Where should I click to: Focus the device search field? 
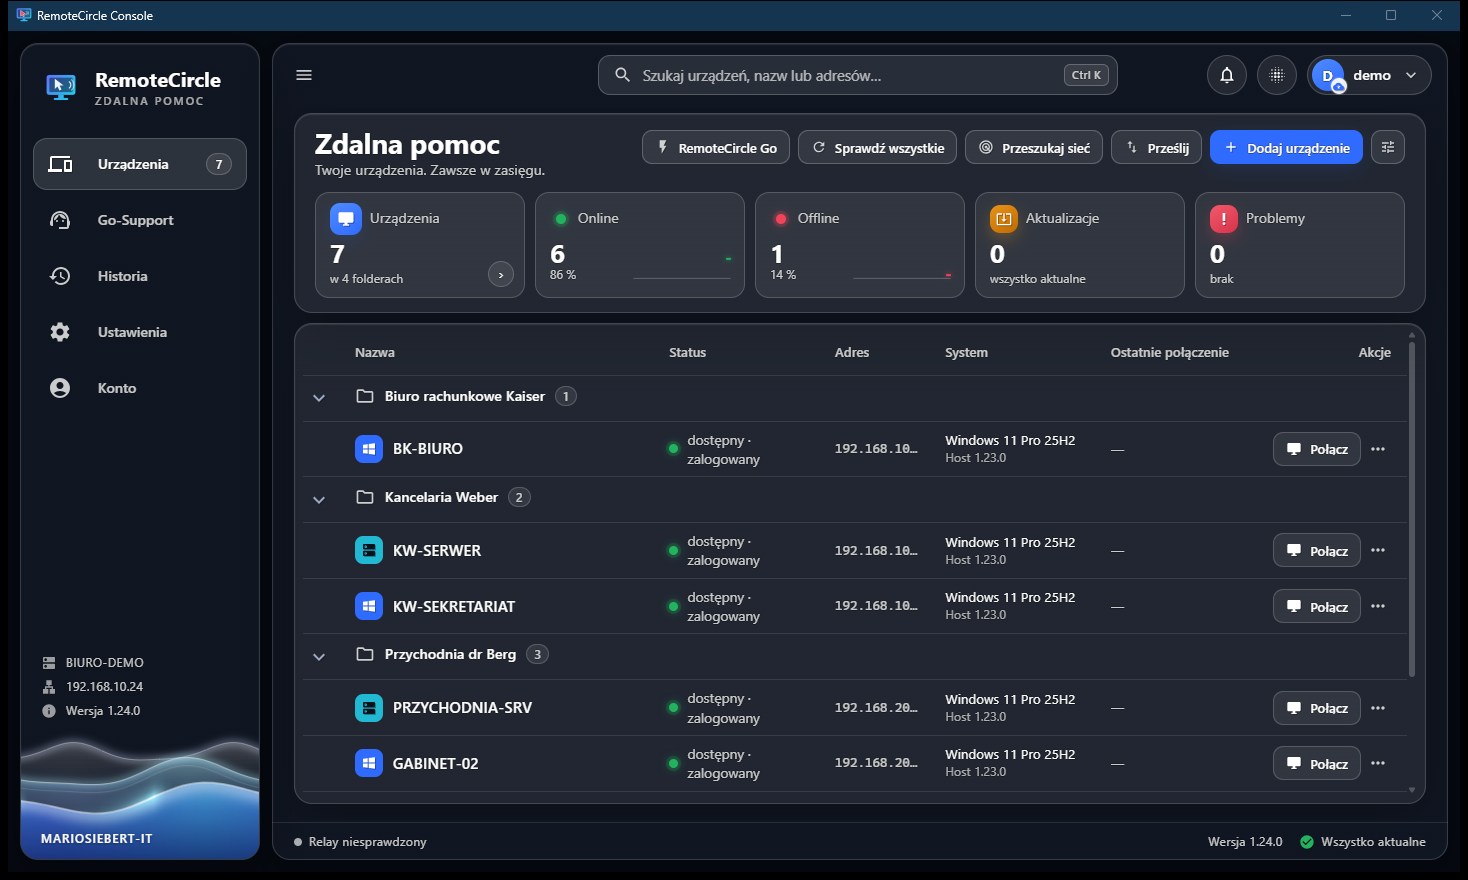857,75
